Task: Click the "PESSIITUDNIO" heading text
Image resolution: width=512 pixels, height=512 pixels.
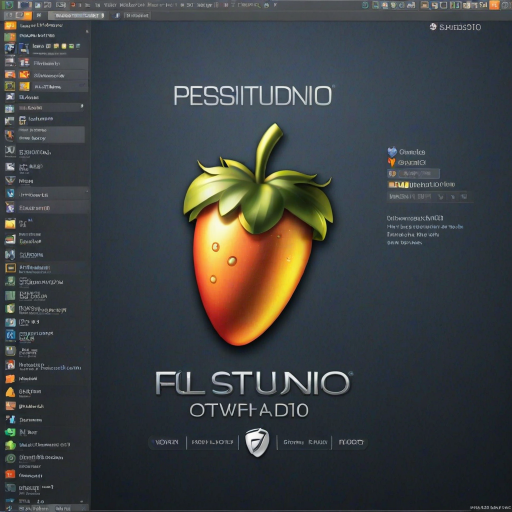Action: (x=253, y=96)
